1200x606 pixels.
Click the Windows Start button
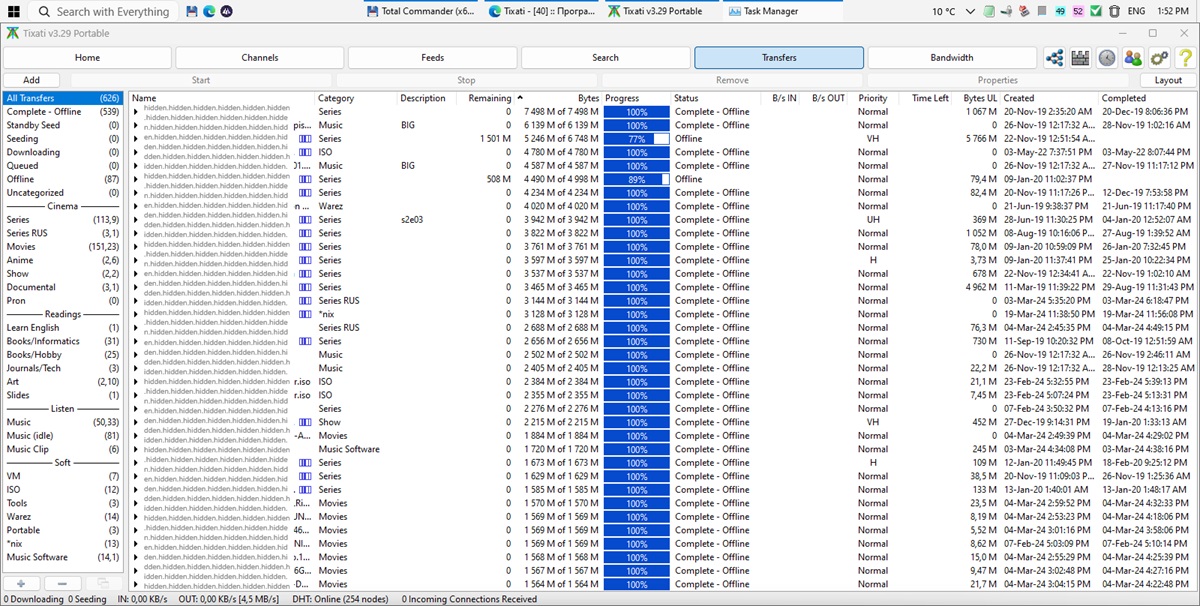pyautogui.click(x=14, y=12)
